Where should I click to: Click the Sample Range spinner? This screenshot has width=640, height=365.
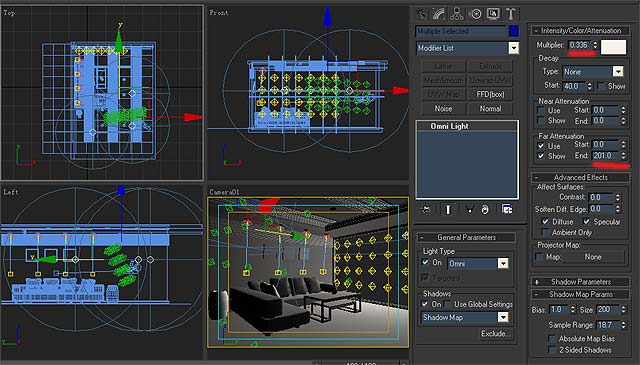tap(623, 325)
